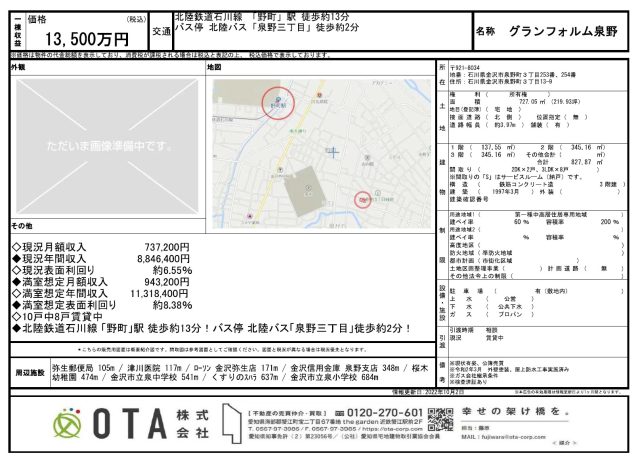Click the 現況年間収入 8,846,400円 line

(101, 258)
